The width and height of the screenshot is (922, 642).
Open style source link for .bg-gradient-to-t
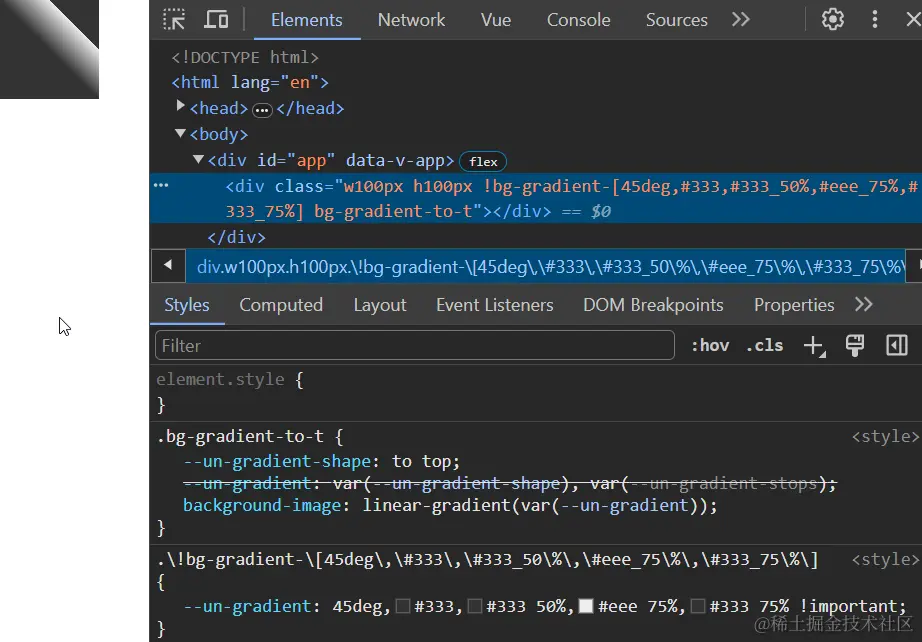coord(883,436)
